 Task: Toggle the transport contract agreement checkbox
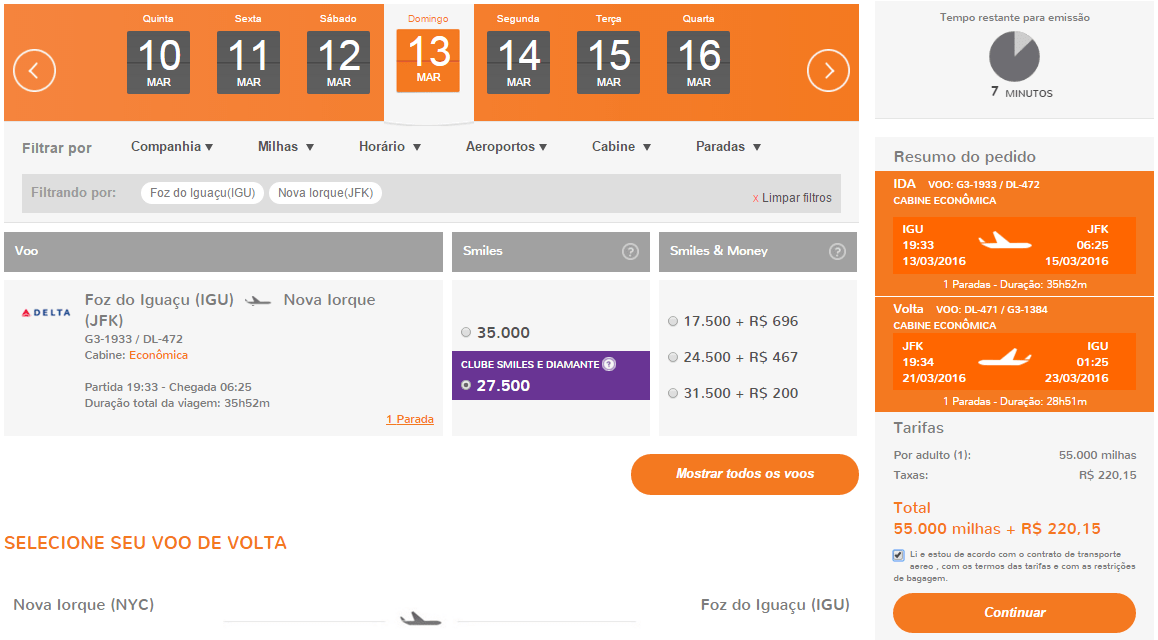[x=898, y=555]
